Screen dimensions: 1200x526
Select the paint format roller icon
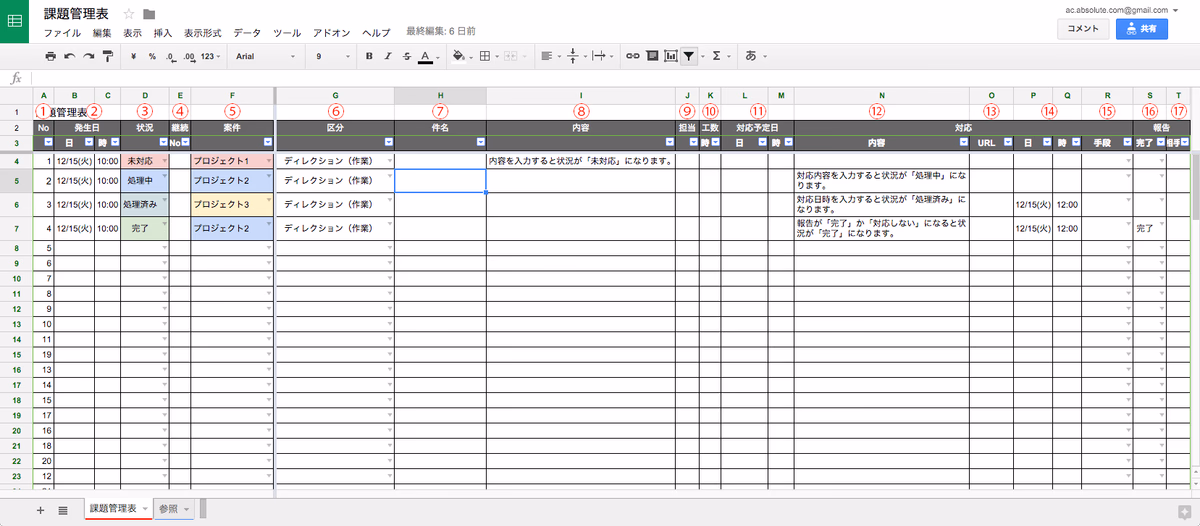click(107, 57)
